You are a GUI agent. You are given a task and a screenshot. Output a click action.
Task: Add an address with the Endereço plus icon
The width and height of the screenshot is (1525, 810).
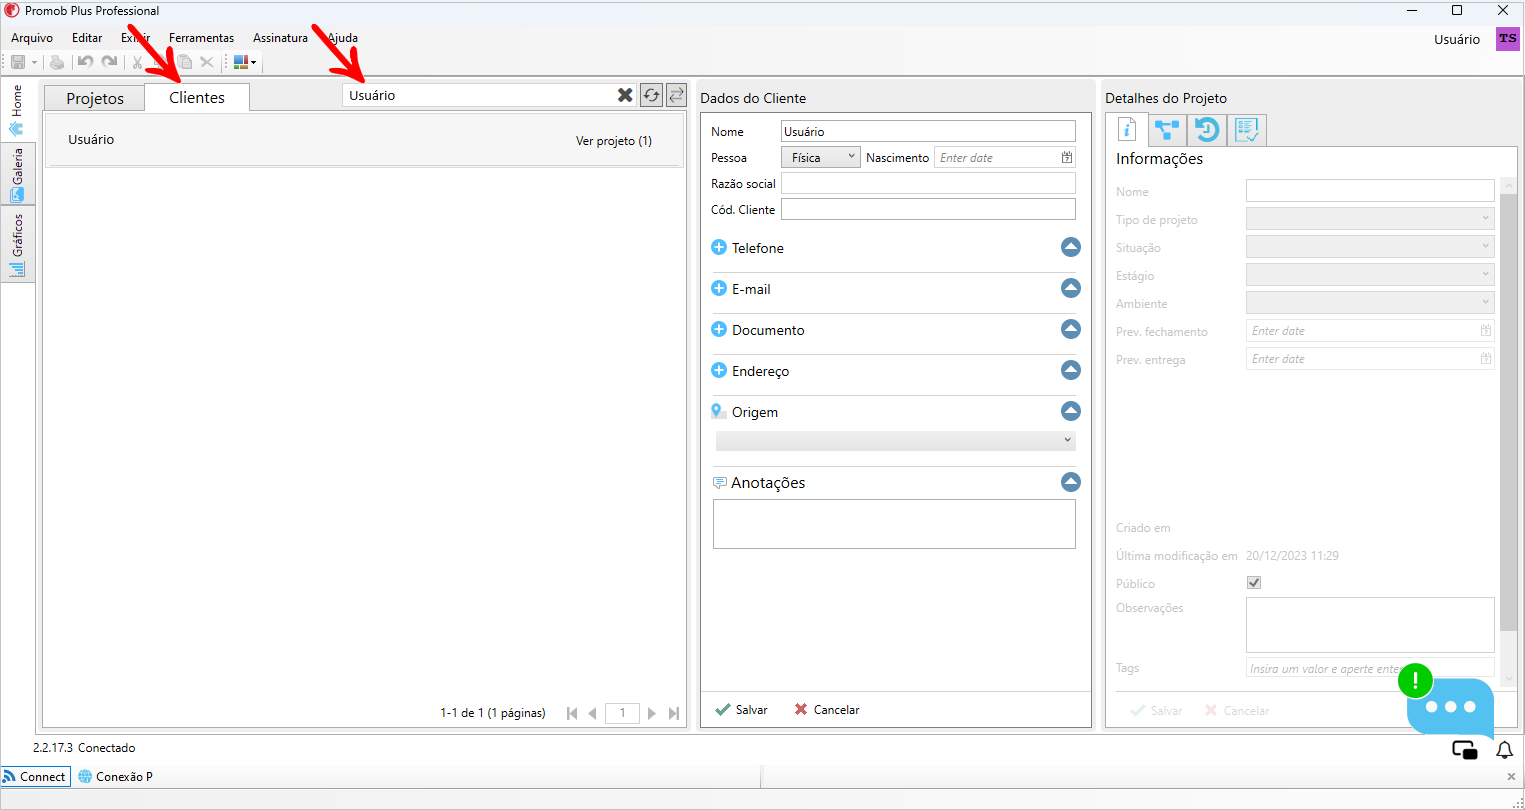point(718,370)
